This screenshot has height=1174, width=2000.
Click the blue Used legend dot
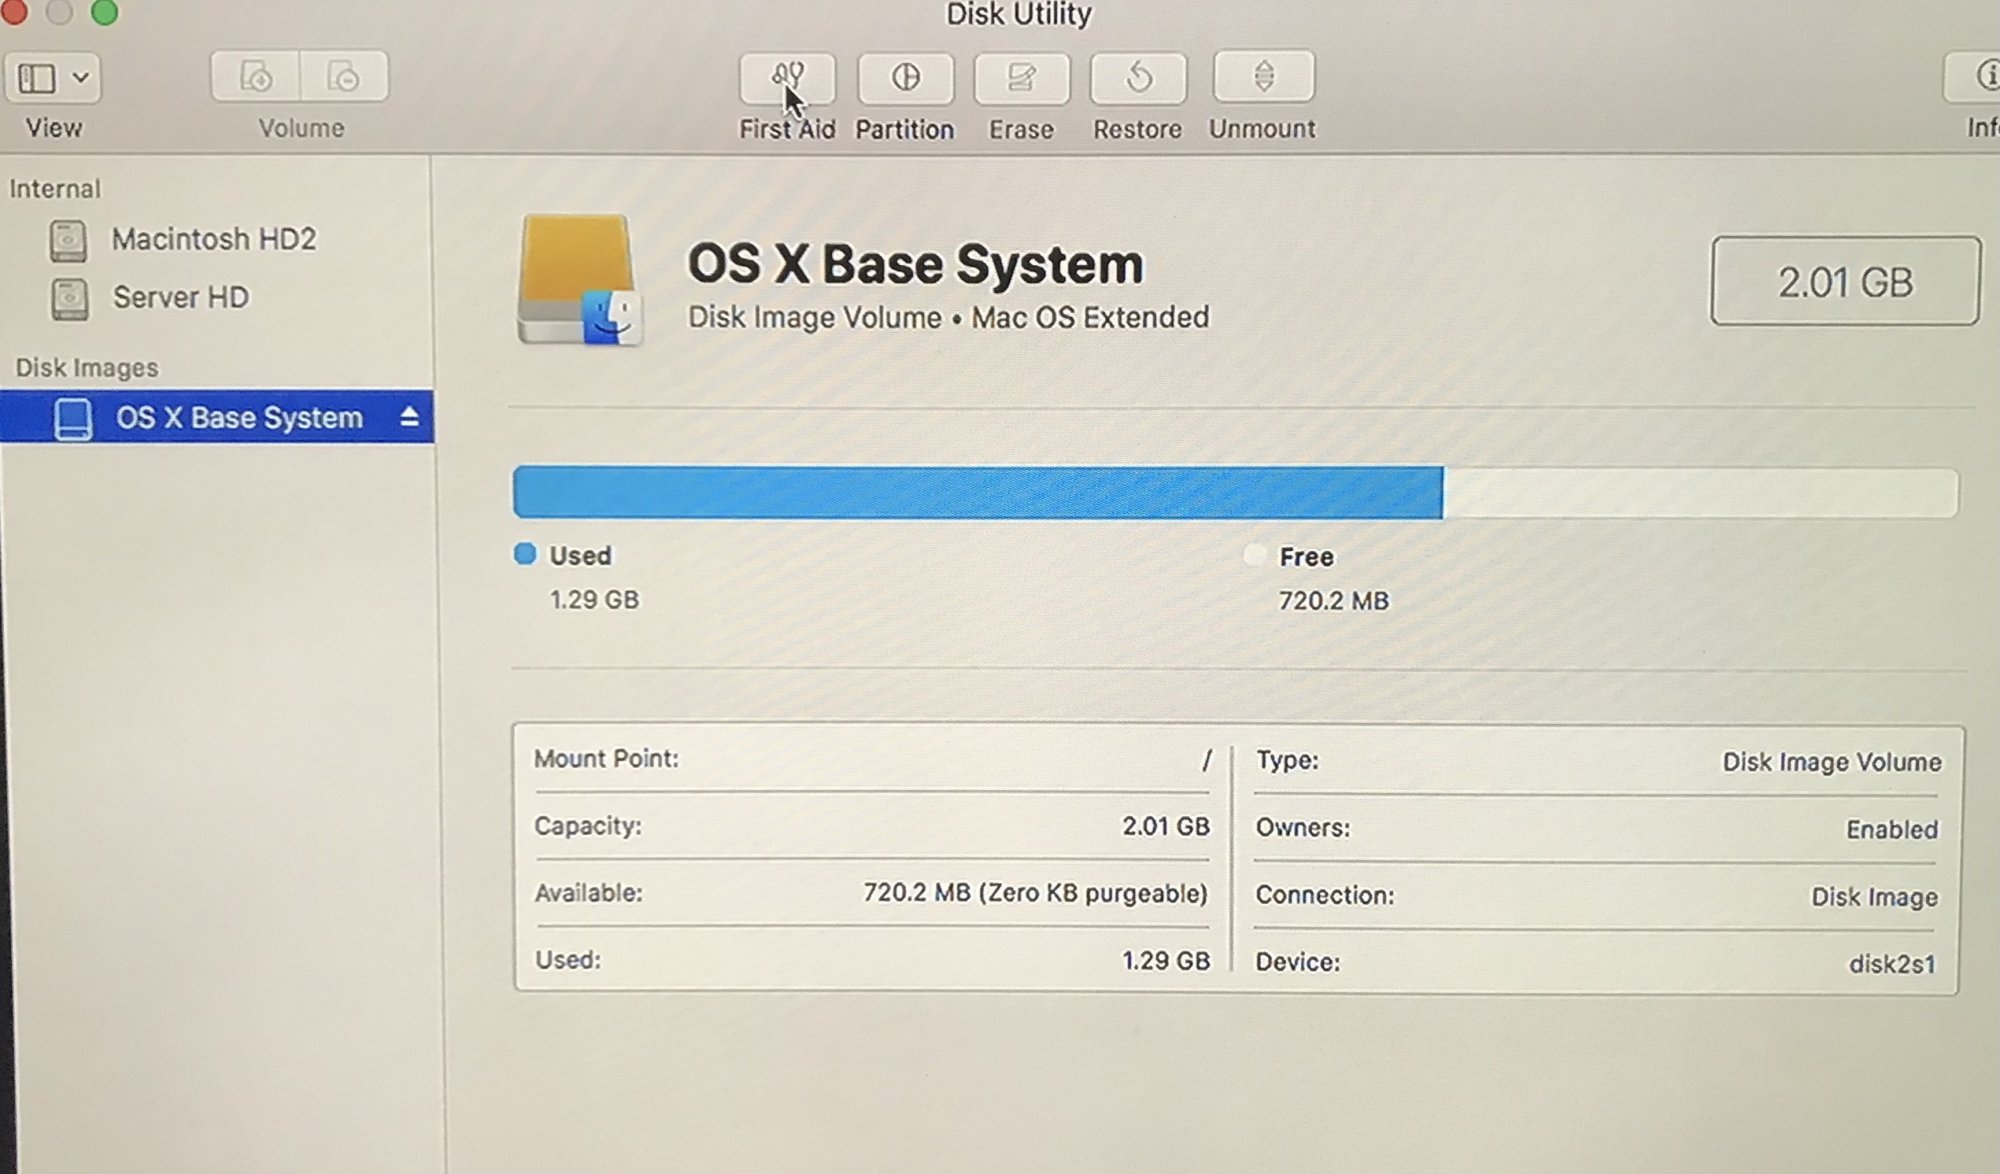tap(525, 554)
